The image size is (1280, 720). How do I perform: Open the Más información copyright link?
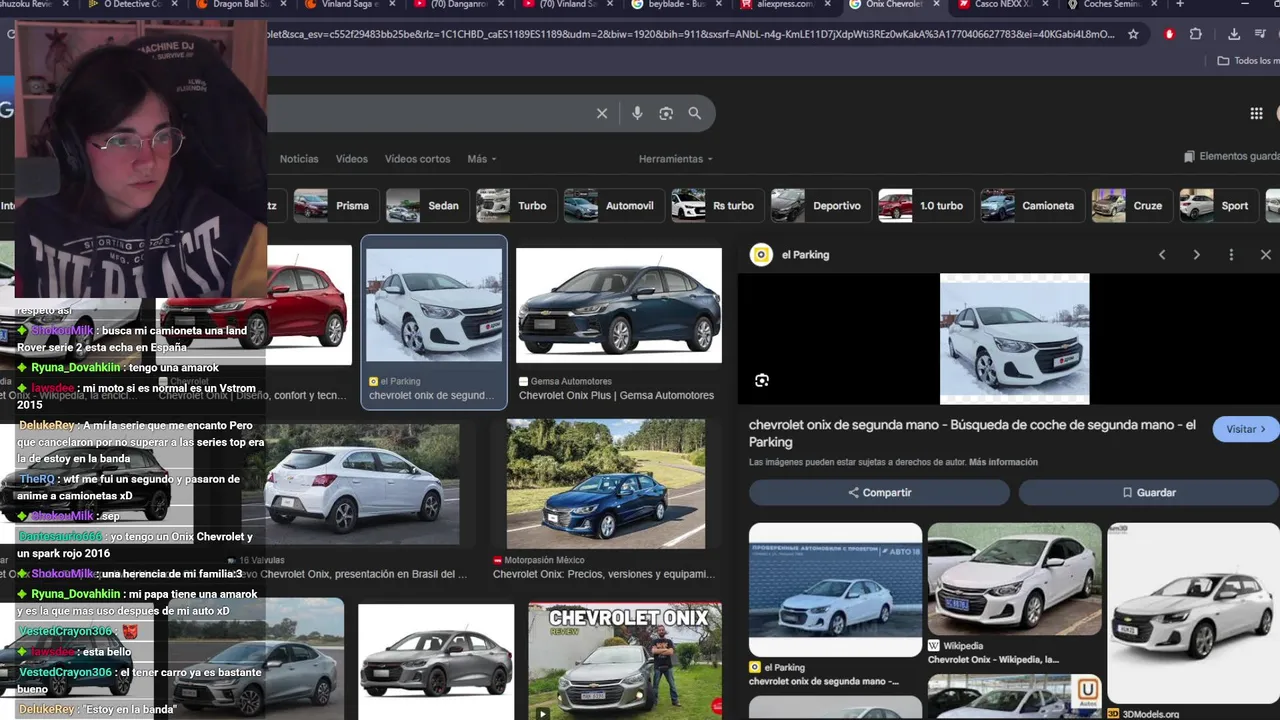[x=1003, y=462]
